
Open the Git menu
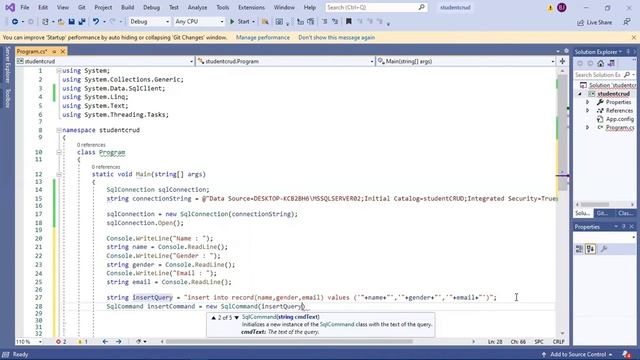[82, 7]
